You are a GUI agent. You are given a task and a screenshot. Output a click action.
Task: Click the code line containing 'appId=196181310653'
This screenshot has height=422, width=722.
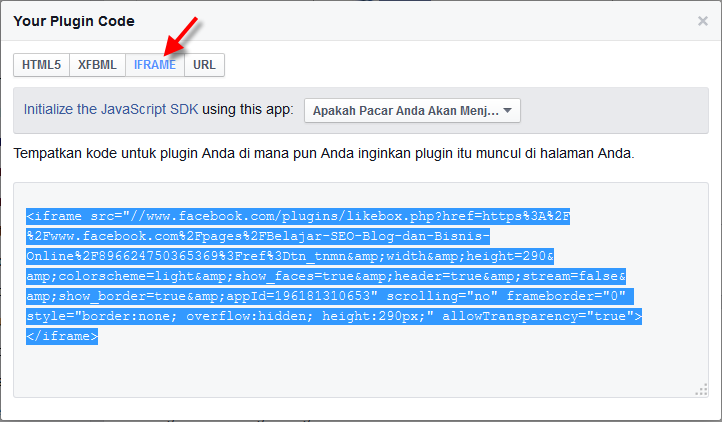pos(330,296)
